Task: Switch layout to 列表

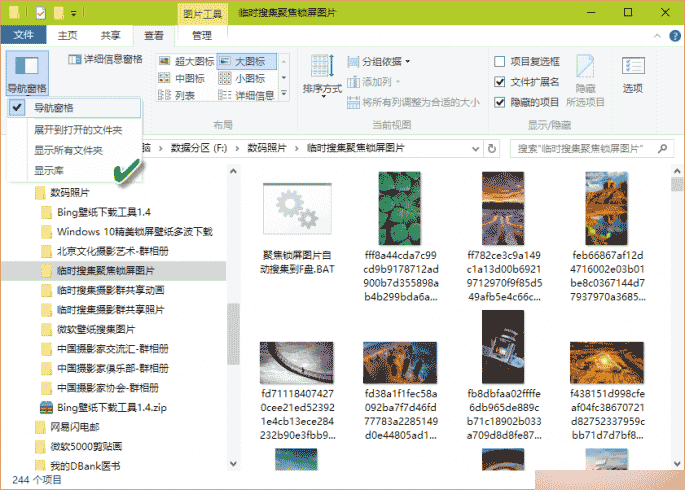Action: (176, 95)
